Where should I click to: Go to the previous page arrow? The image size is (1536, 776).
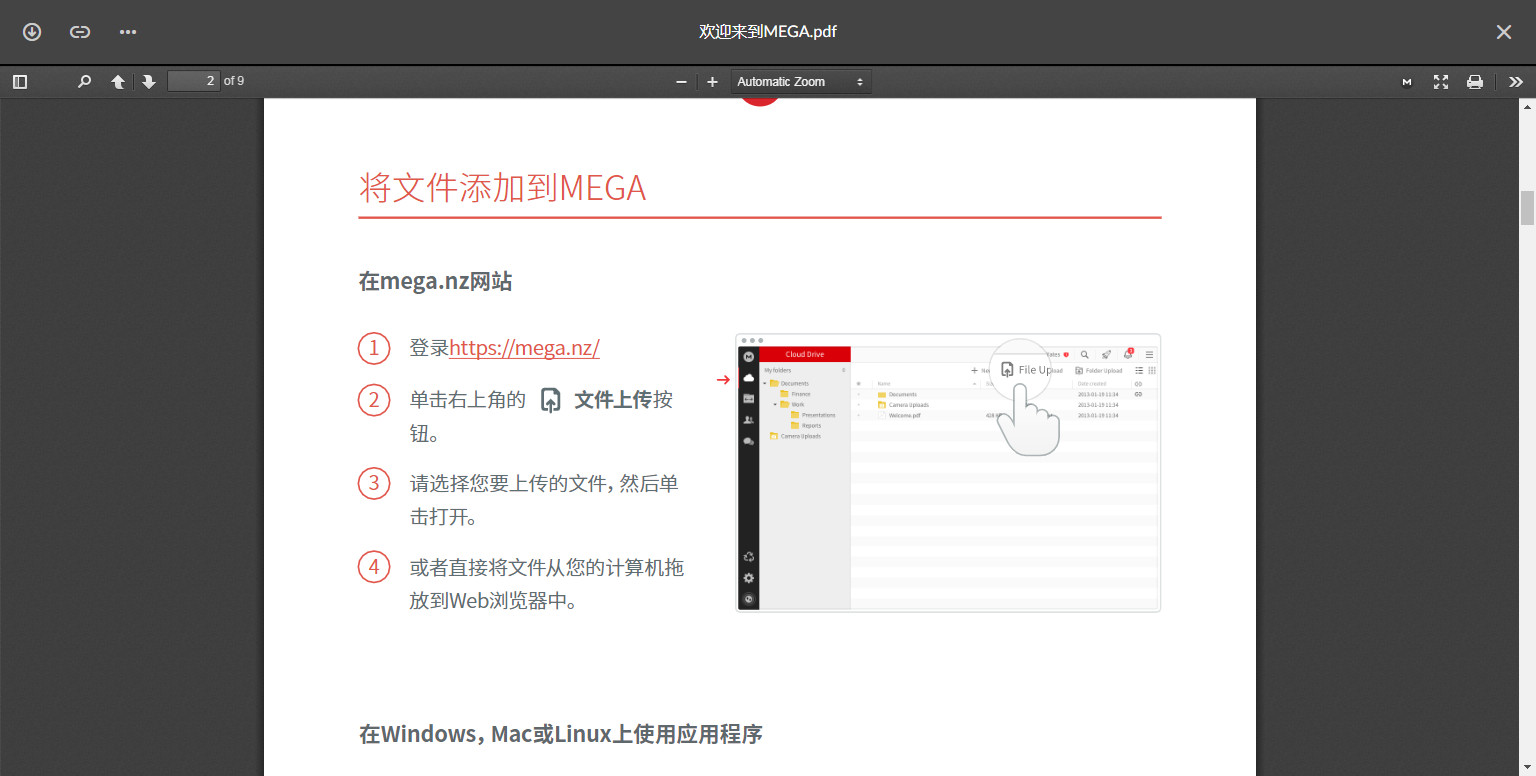coord(118,82)
